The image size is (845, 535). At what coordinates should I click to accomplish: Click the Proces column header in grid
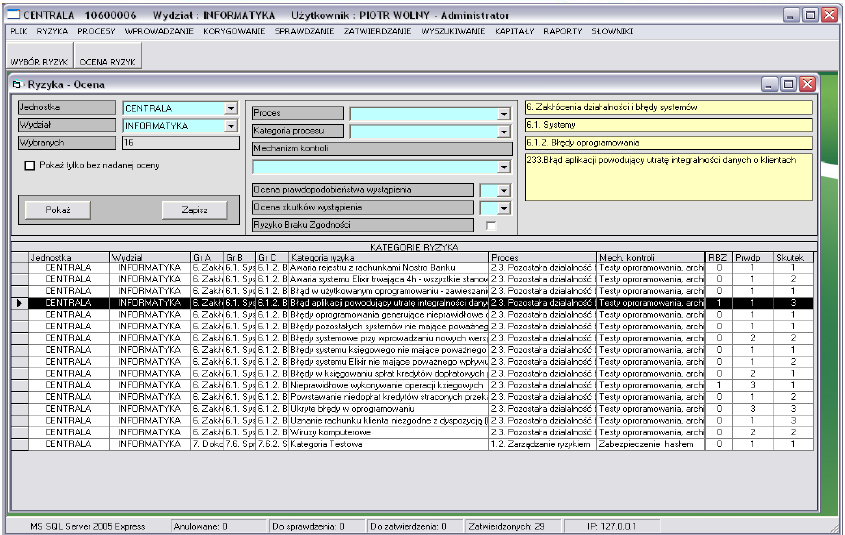pyautogui.click(x=543, y=258)
